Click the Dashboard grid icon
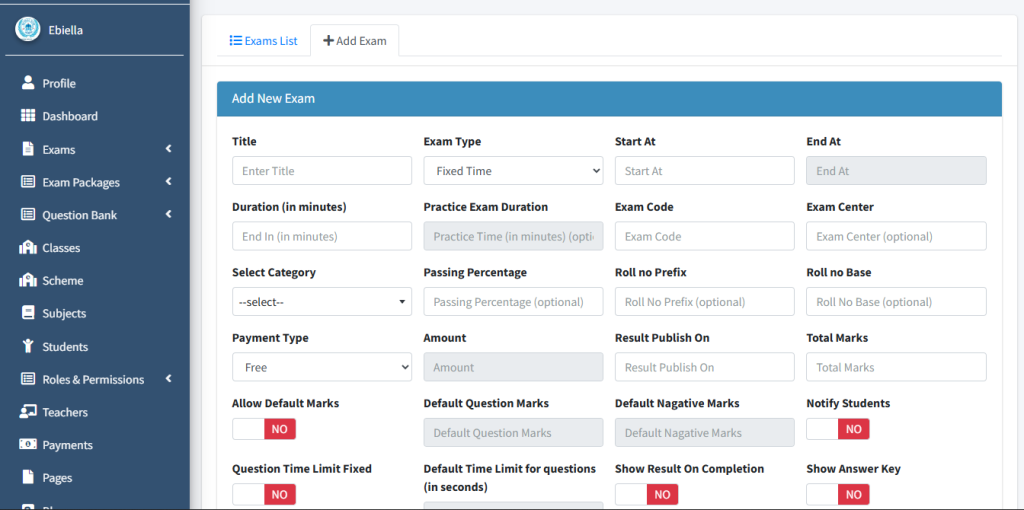 (28, 116)
